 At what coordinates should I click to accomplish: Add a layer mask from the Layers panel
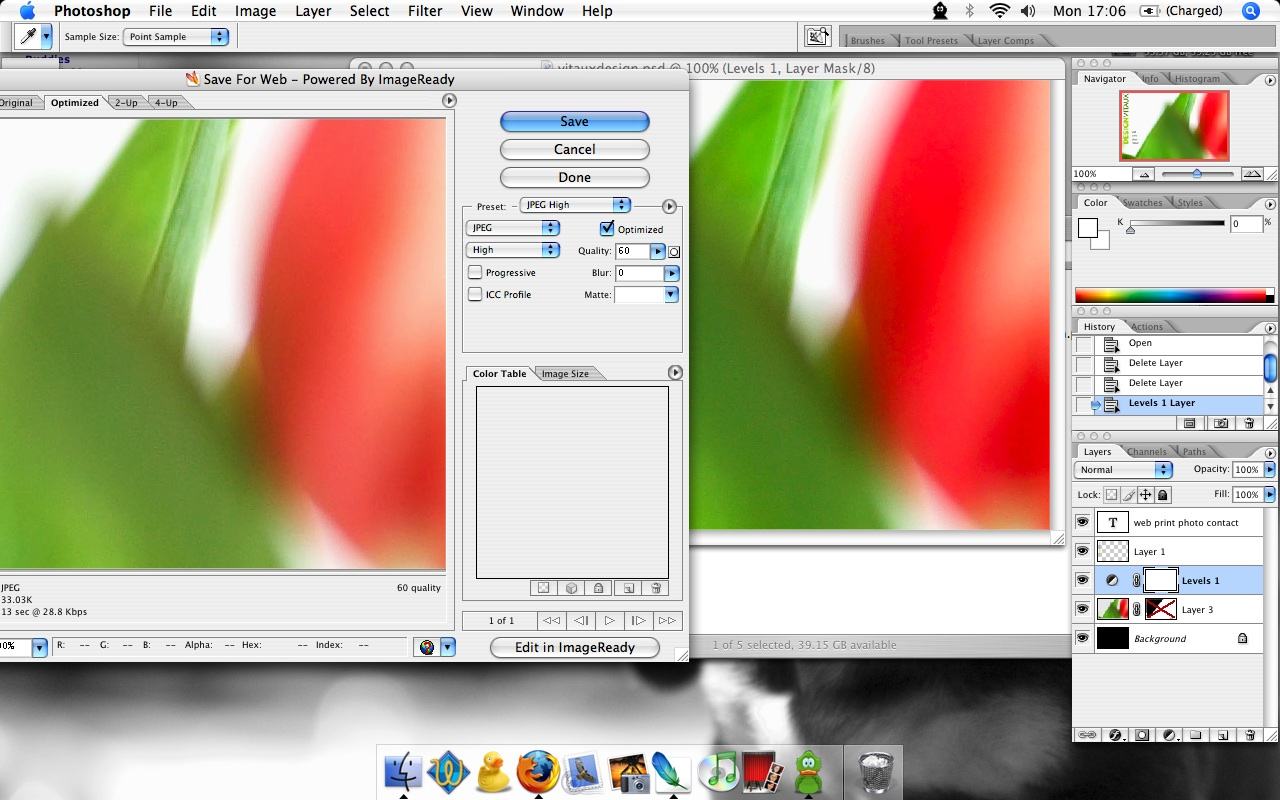1142,736
